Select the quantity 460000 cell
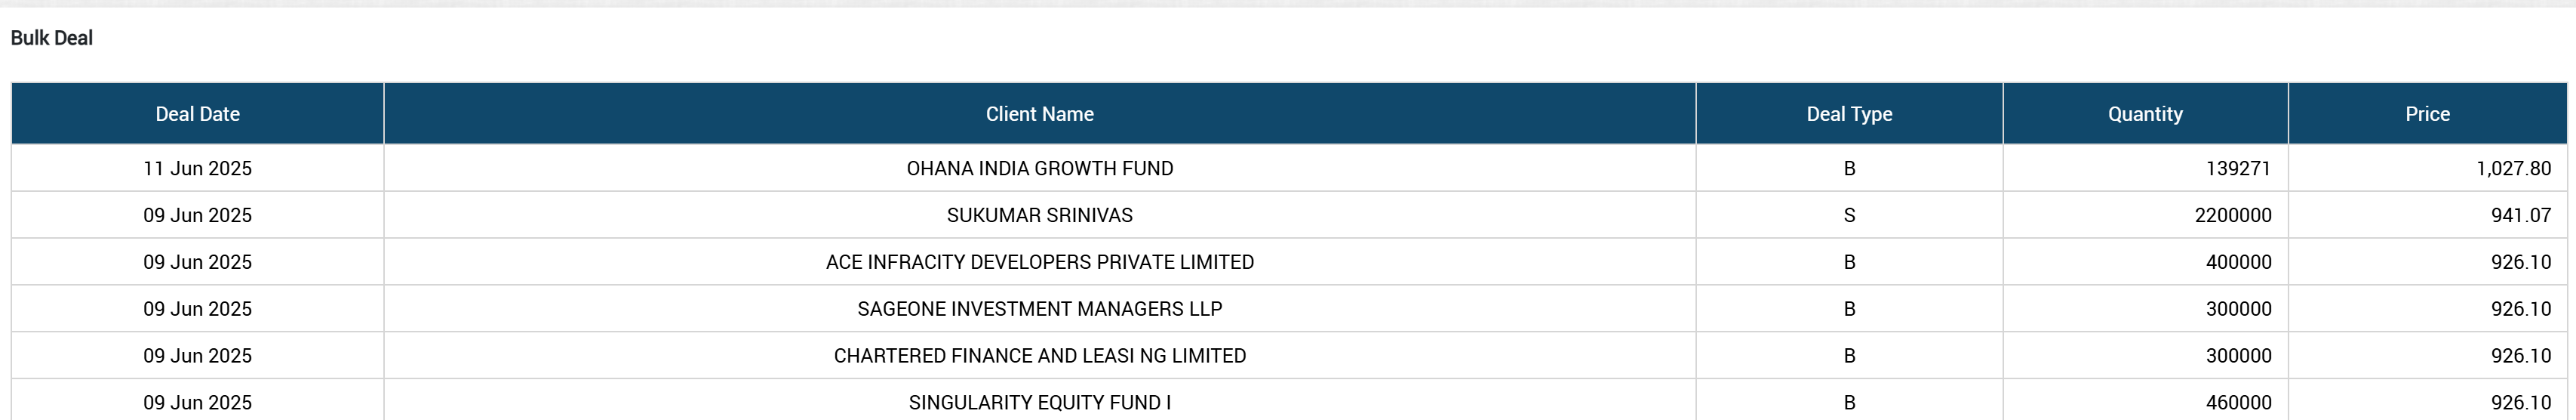The width and height of the screenshot is (2576, 420). point(2238,402)
